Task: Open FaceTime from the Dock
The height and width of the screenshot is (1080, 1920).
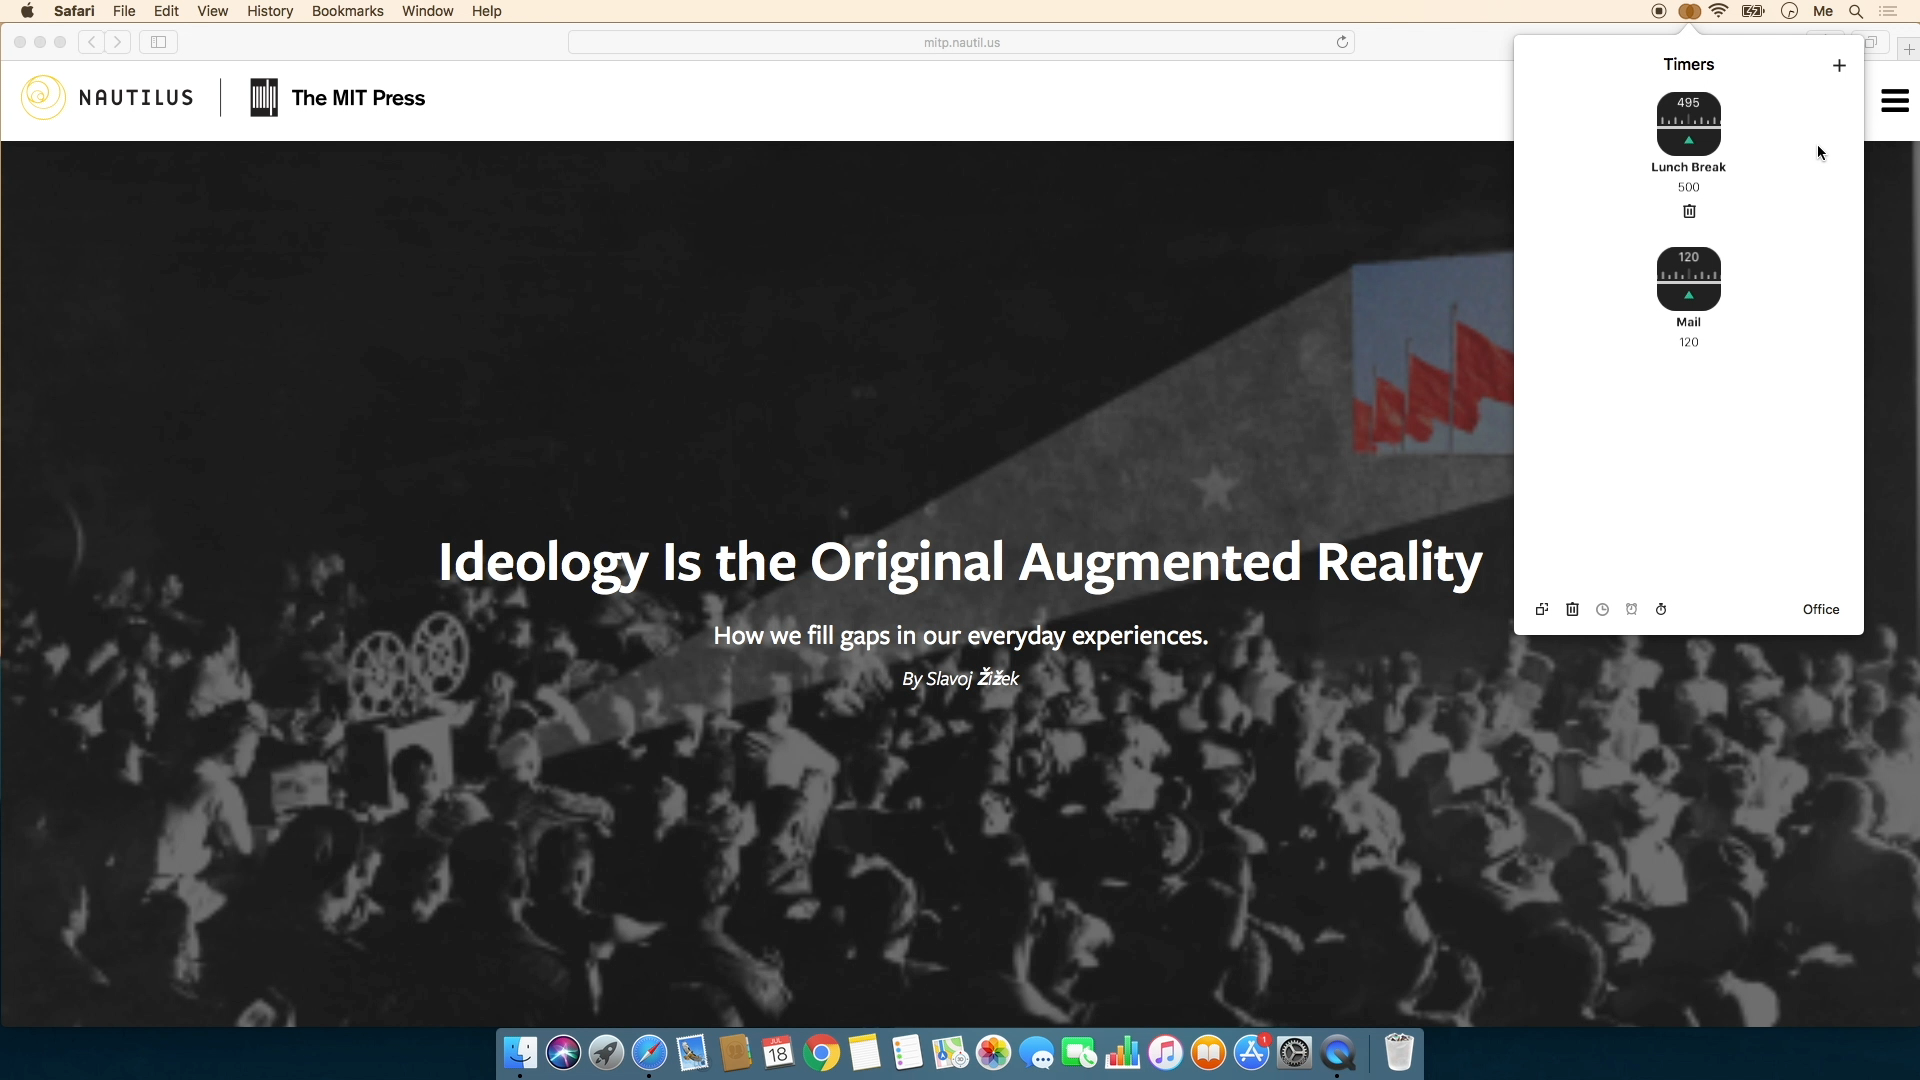Action: pos(1079,1052)
